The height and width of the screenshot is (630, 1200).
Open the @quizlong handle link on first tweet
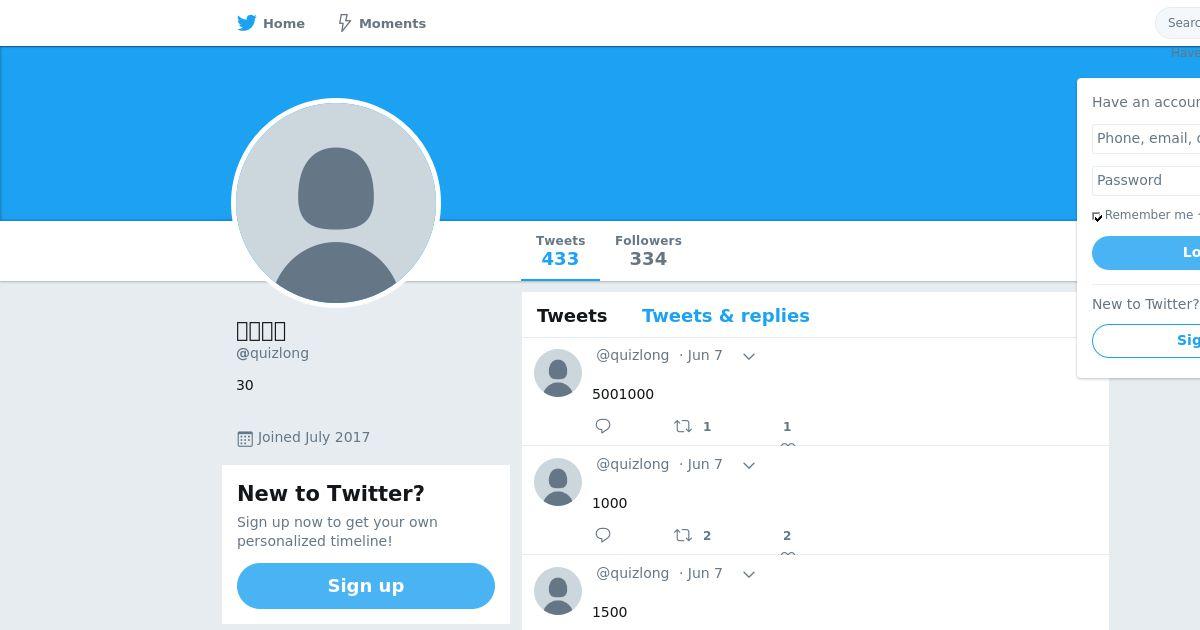(x=632, y=355)
